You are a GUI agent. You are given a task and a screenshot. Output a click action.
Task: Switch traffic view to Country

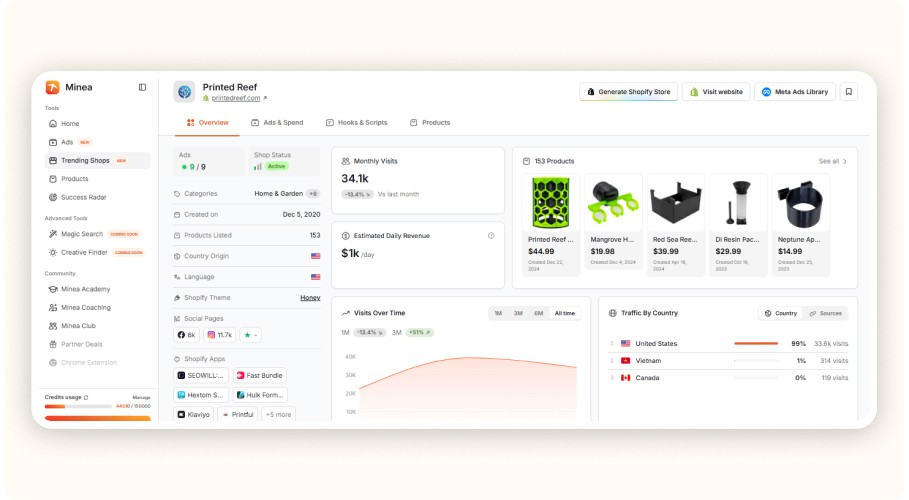(x=780, y=313)
